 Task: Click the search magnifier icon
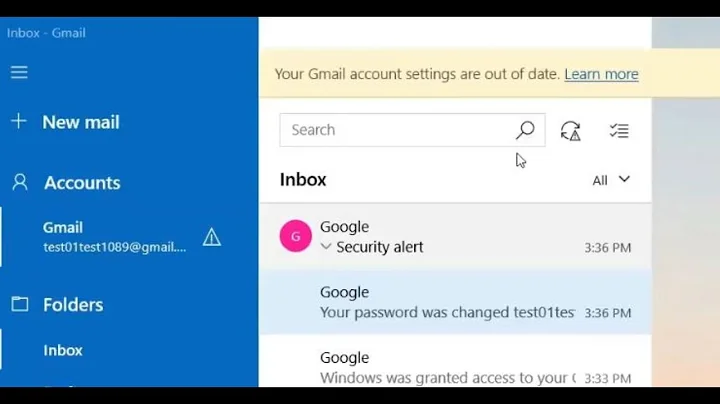click(525, 130)
